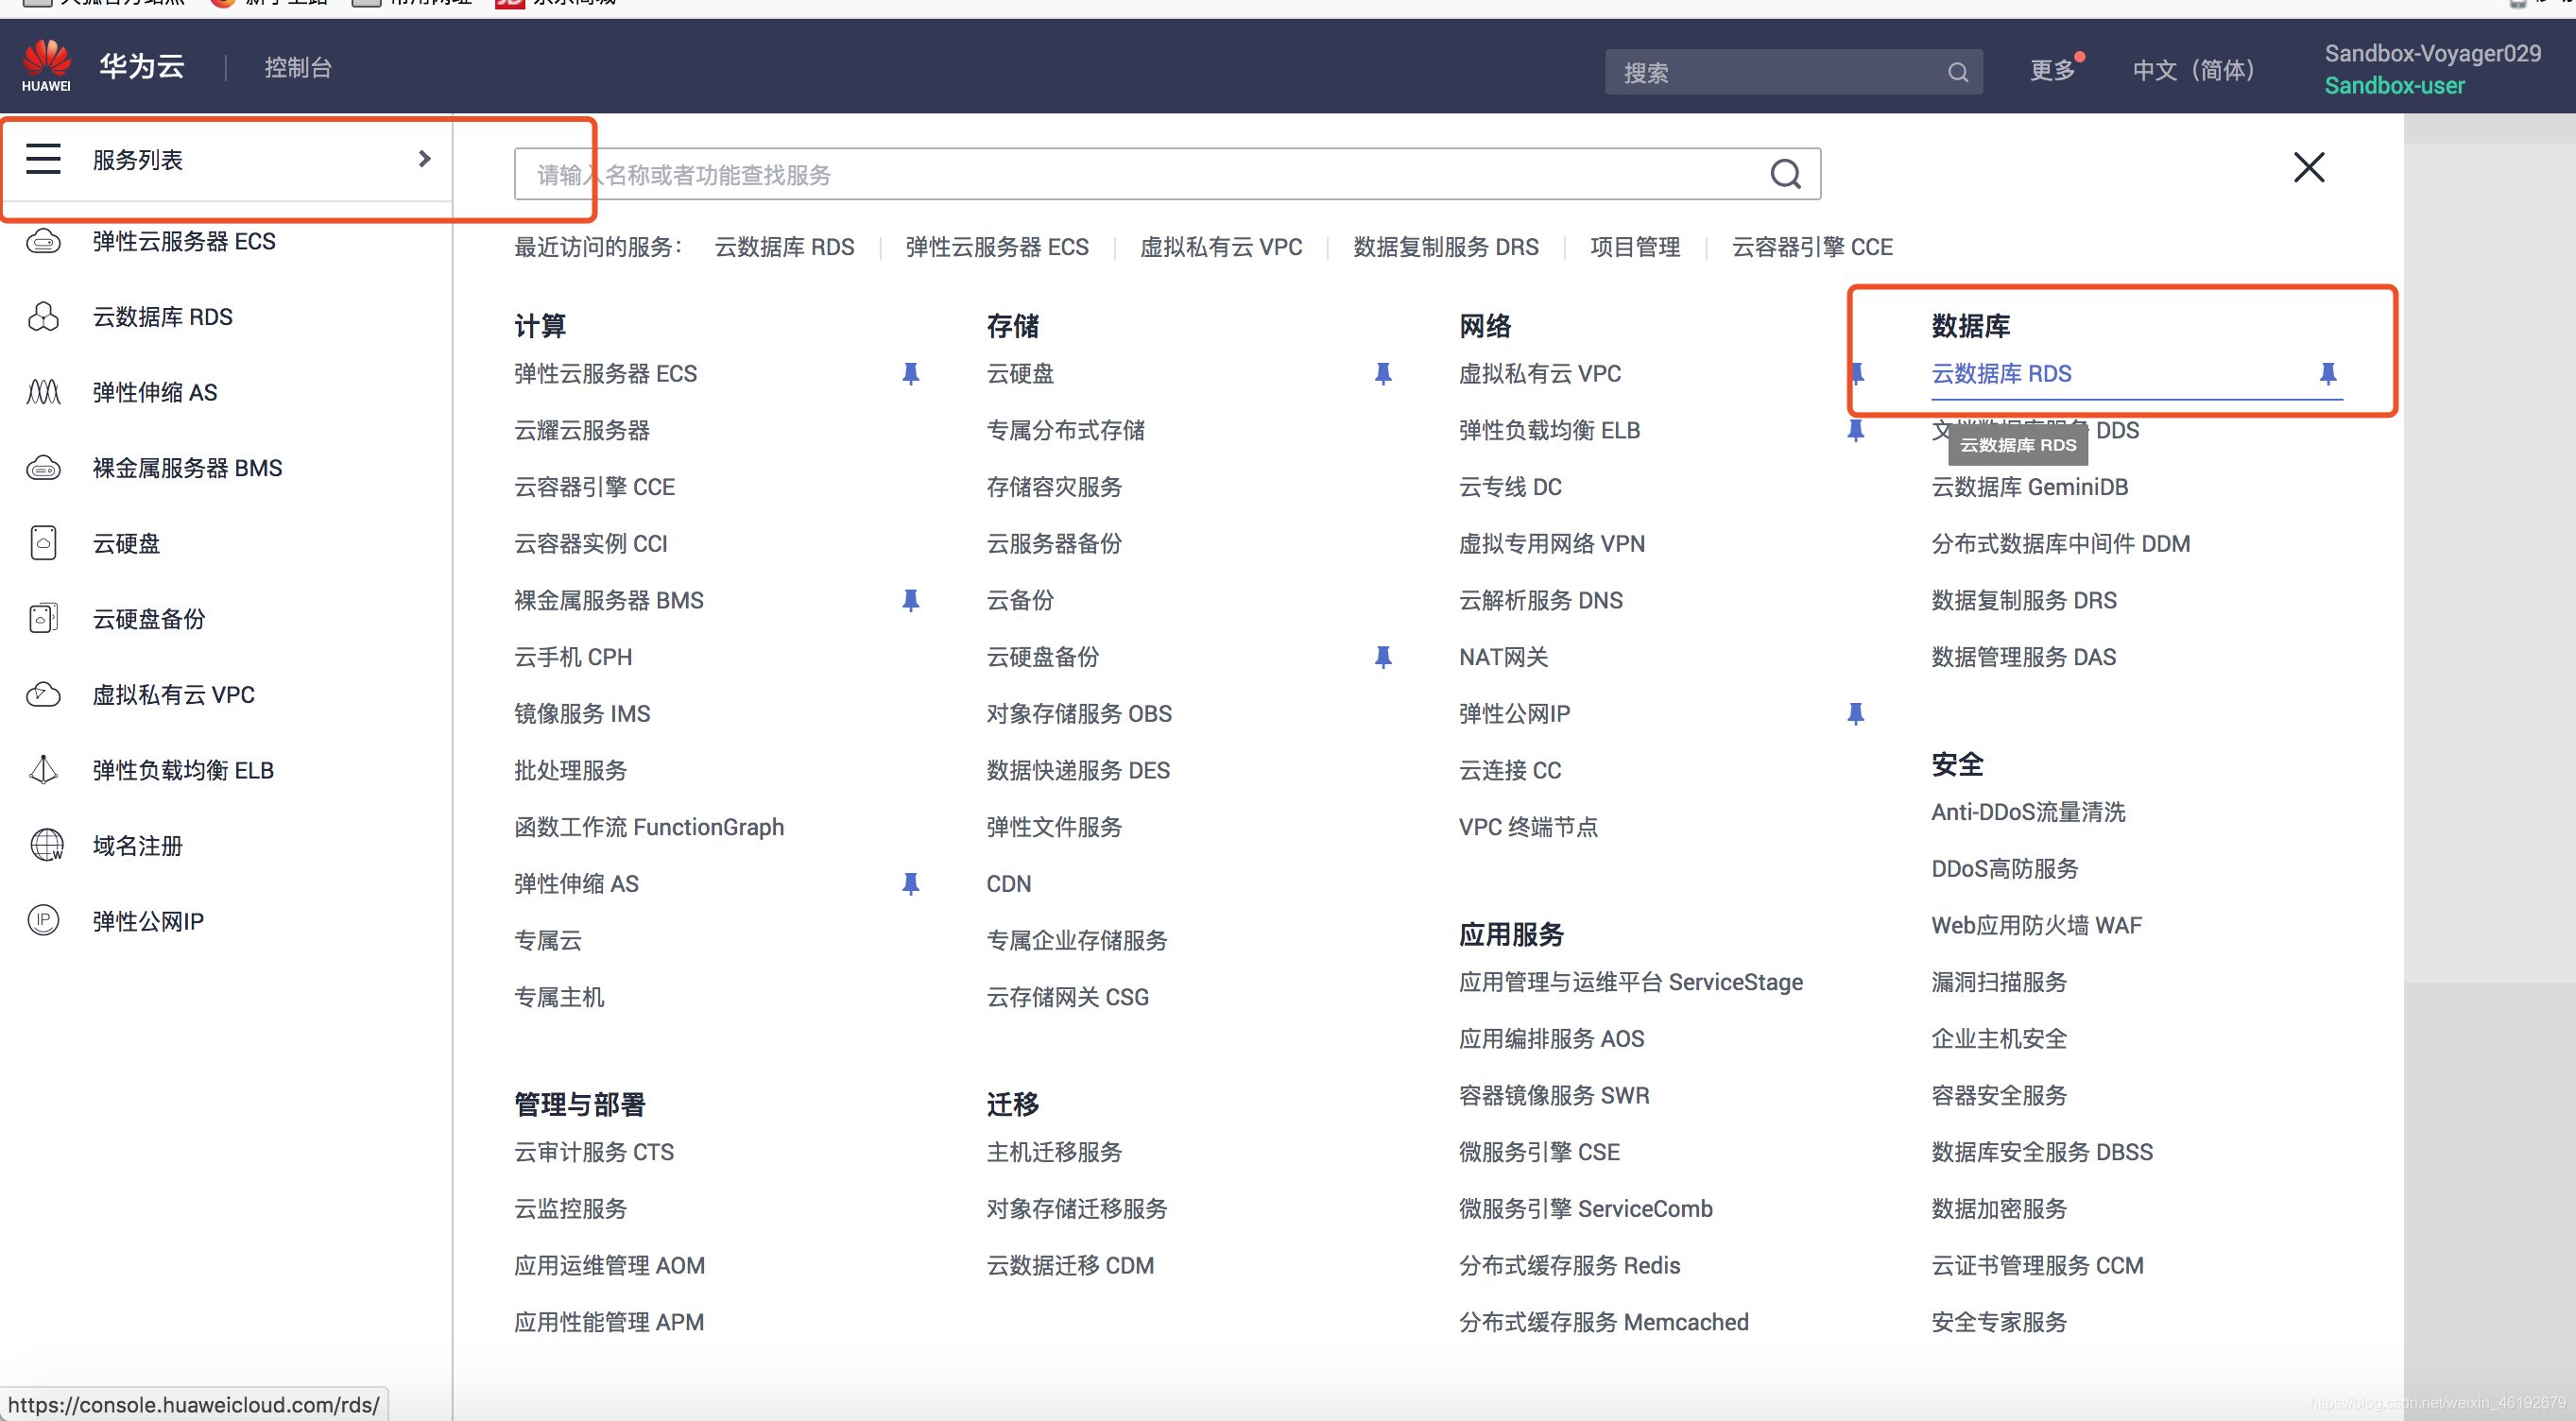2576x1421 pixels.
Task: Open recently visited 虚拟私有云 VPC
Action: pos(1221,247)
